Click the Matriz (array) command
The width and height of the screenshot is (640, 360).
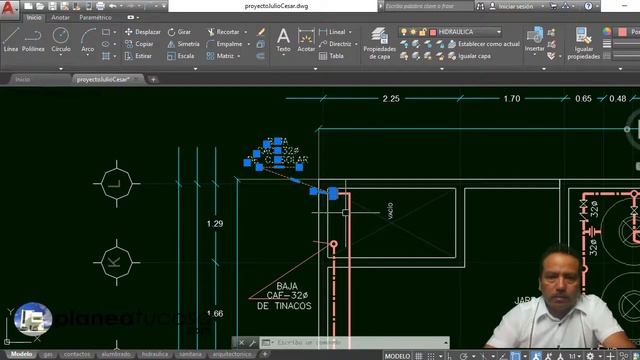(x=220, y=56)
